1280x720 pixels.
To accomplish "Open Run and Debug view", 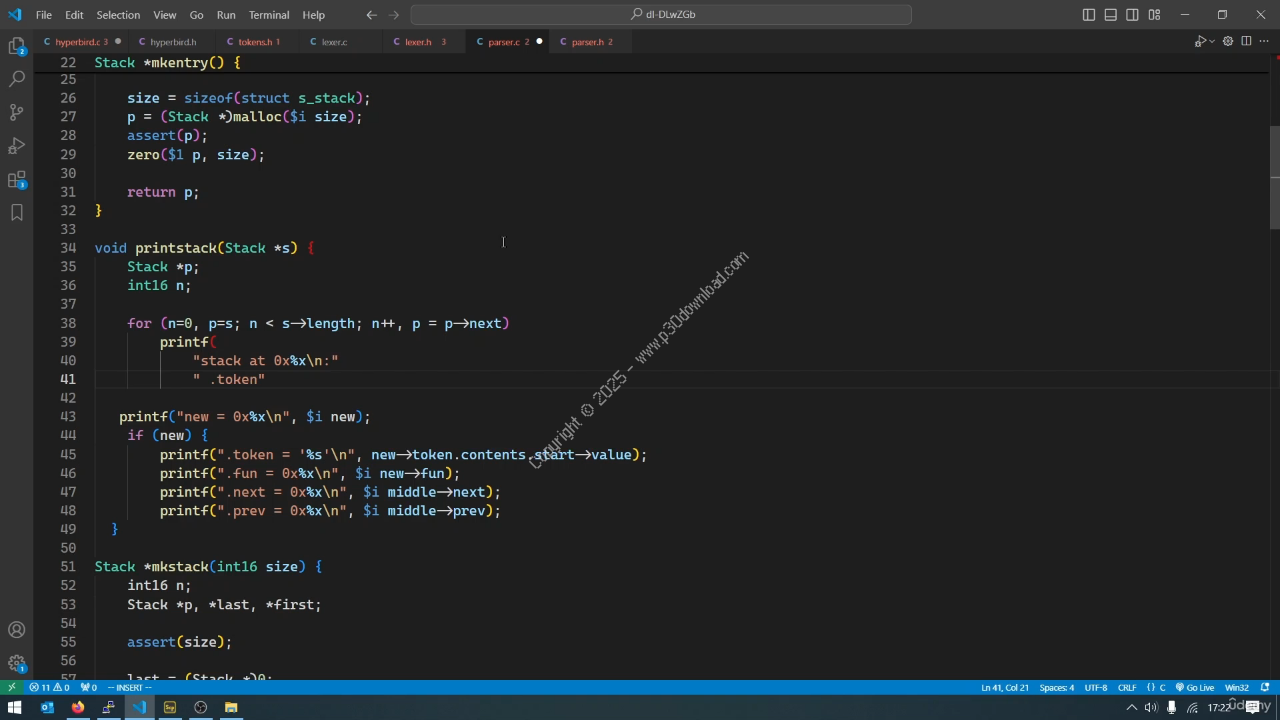I will [x=17, y=146].
